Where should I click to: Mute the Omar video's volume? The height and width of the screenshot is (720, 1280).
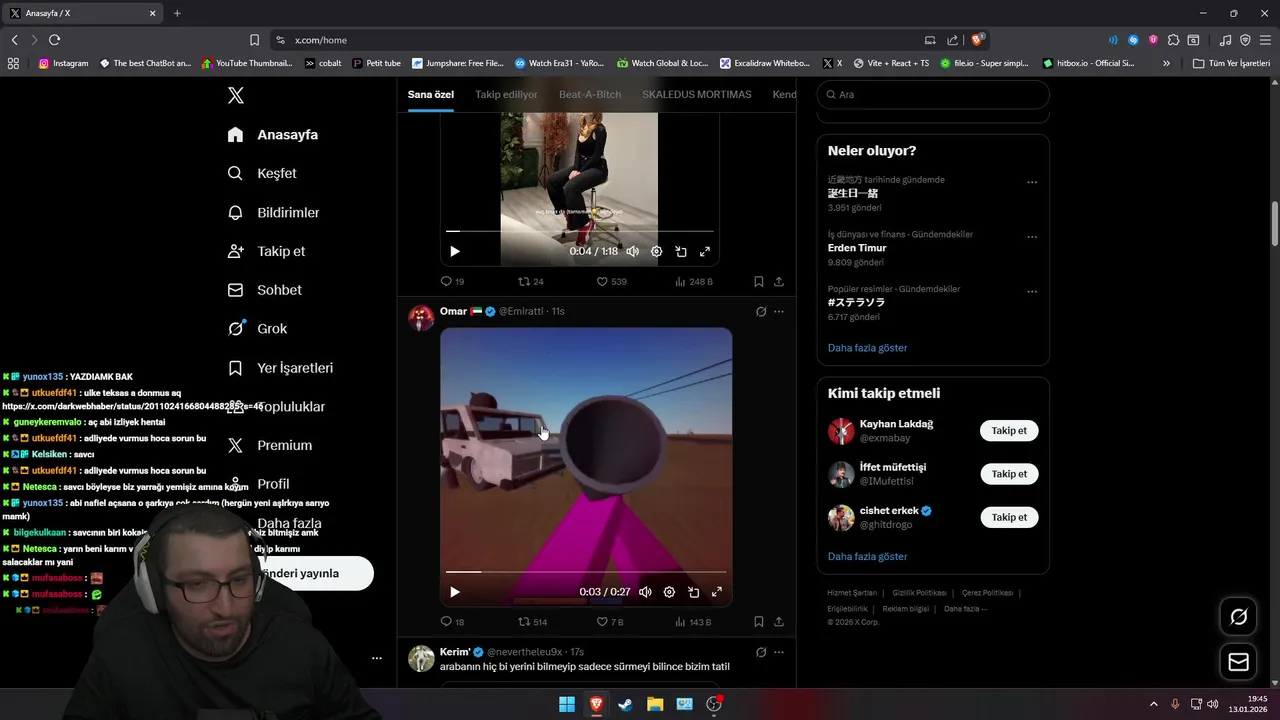click(645, 592)
